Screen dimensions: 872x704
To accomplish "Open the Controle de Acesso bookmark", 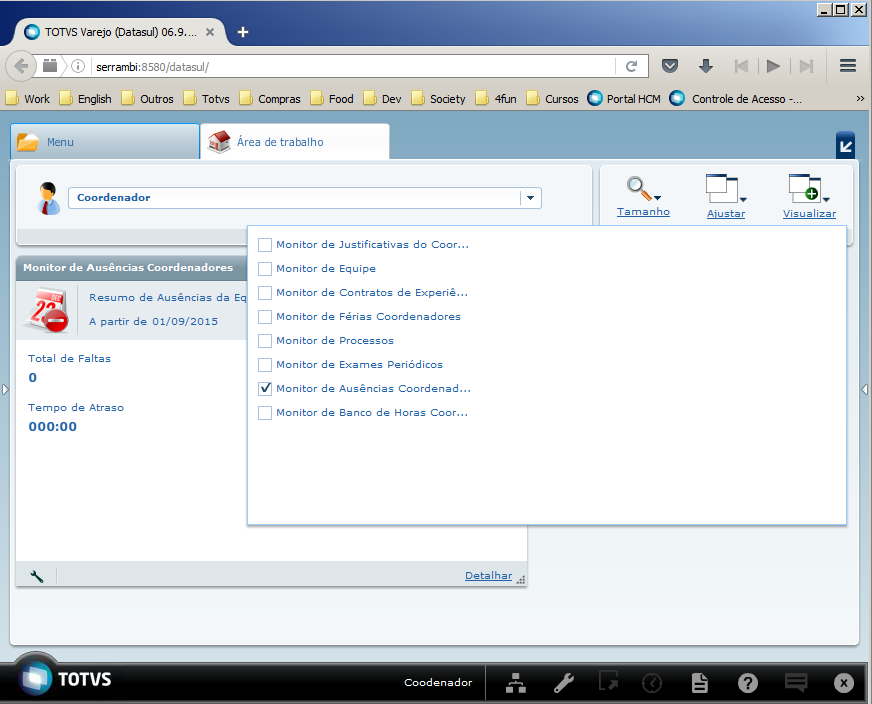I will (736, 99).
